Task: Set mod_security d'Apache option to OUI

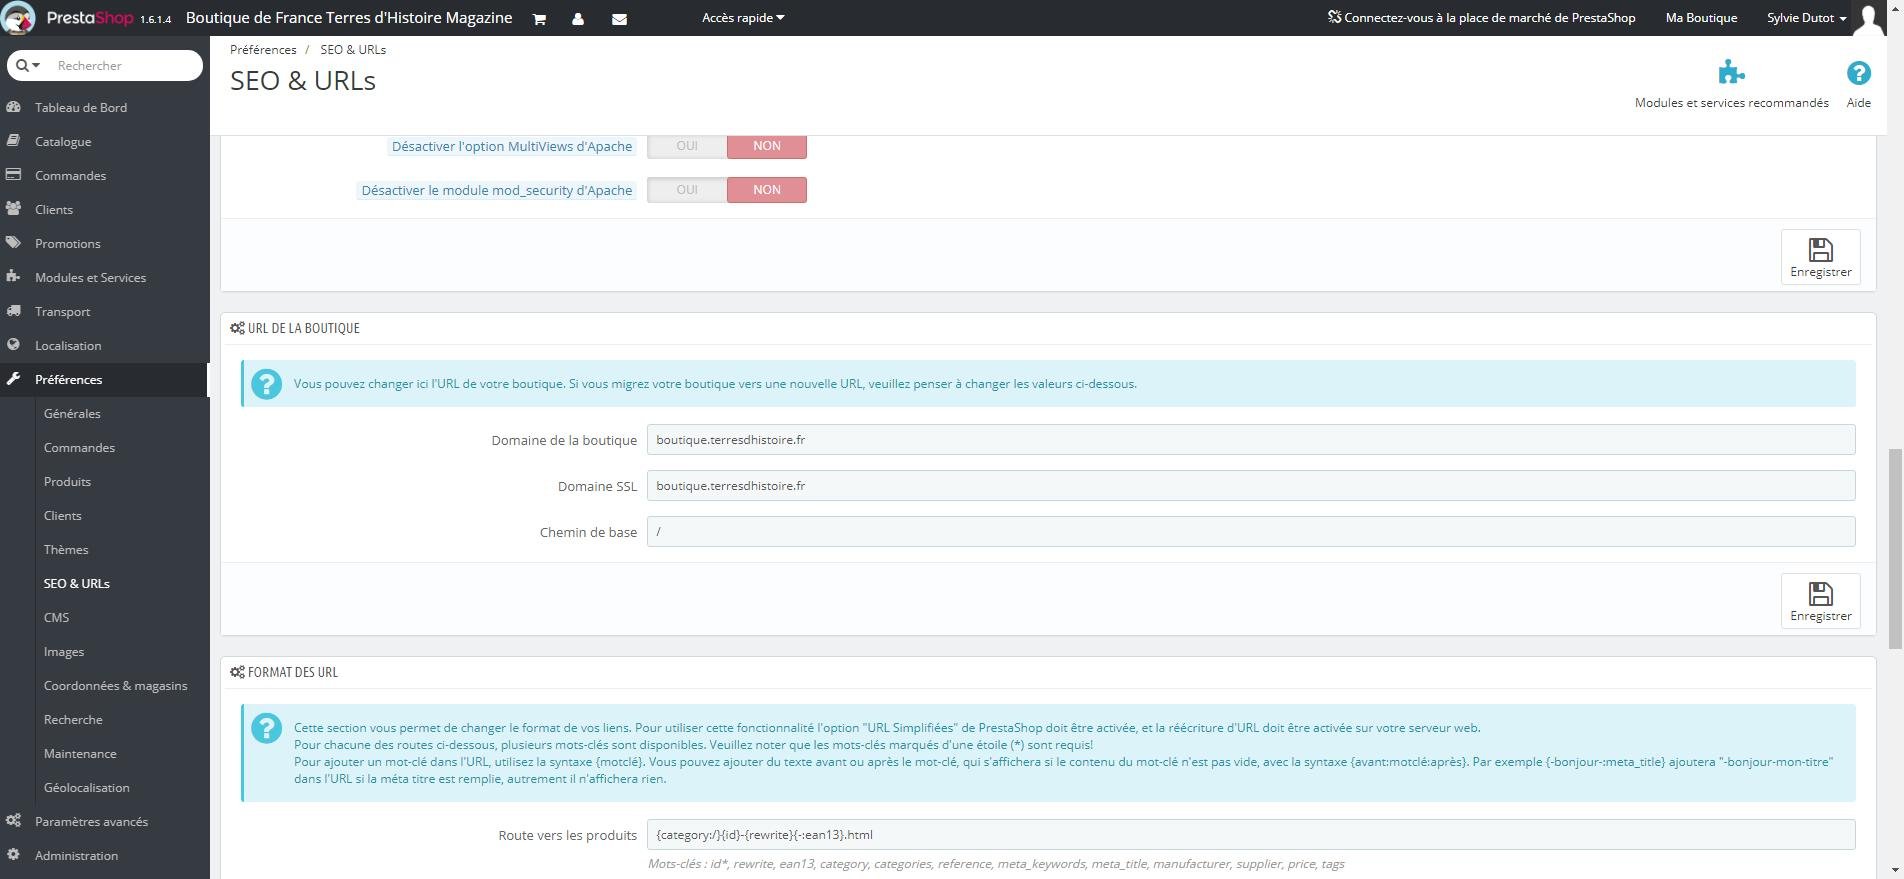Action: [x=687, y=190]
